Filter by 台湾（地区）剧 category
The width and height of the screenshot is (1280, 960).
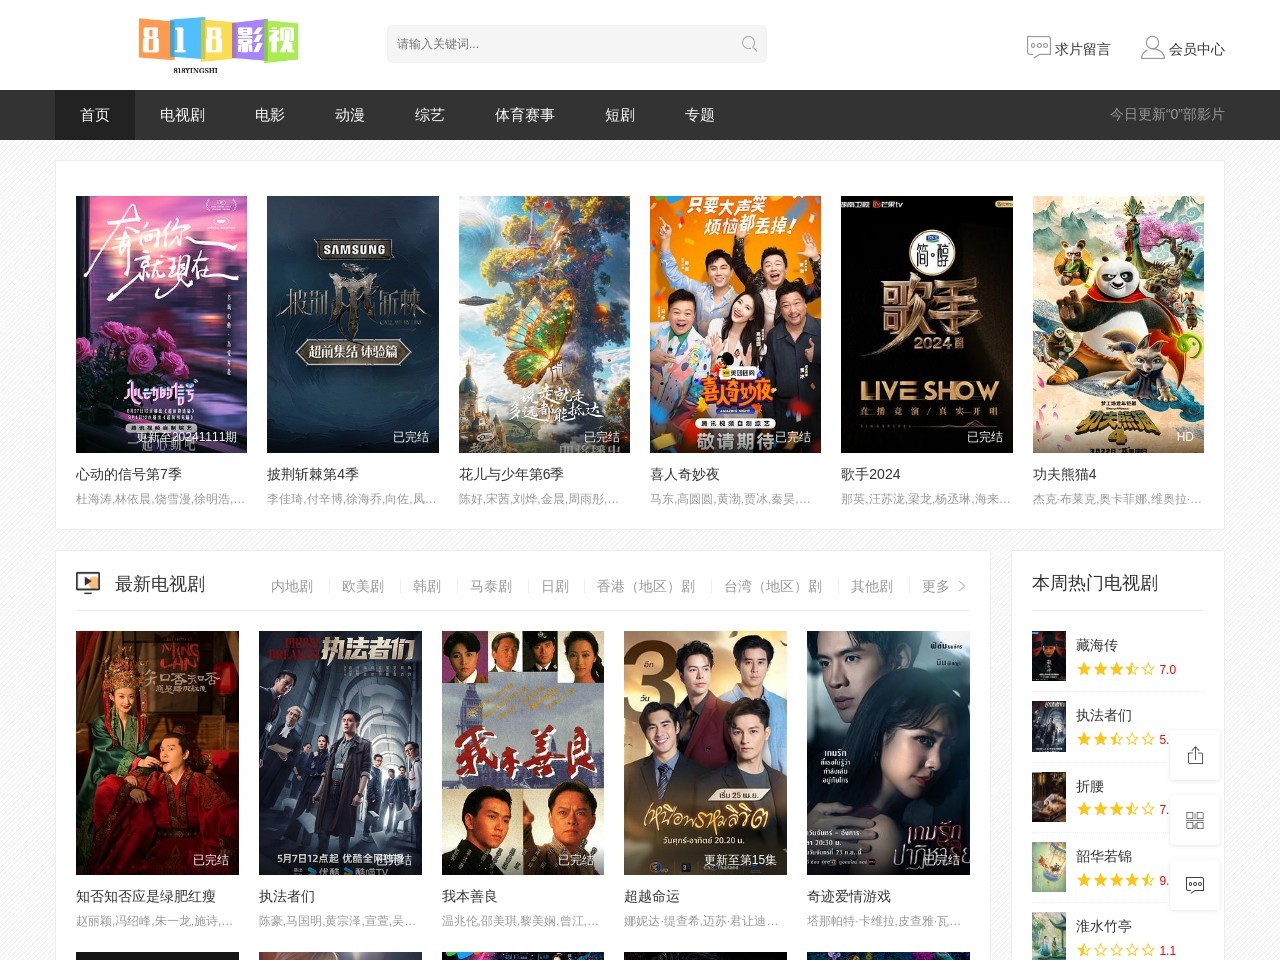(x=773, y=586)
